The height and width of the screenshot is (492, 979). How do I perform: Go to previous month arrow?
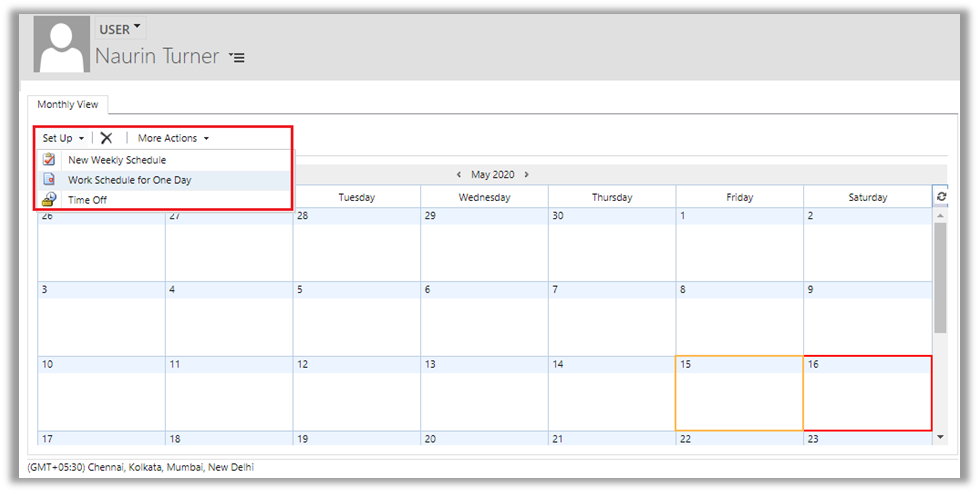pyautogui.click(x=458, y=174)
